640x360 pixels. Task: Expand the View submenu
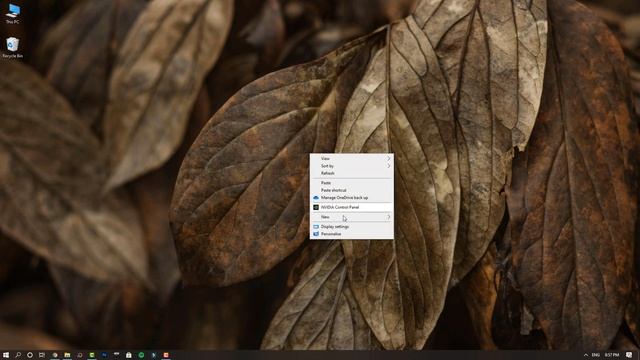[x=352, y=158]
